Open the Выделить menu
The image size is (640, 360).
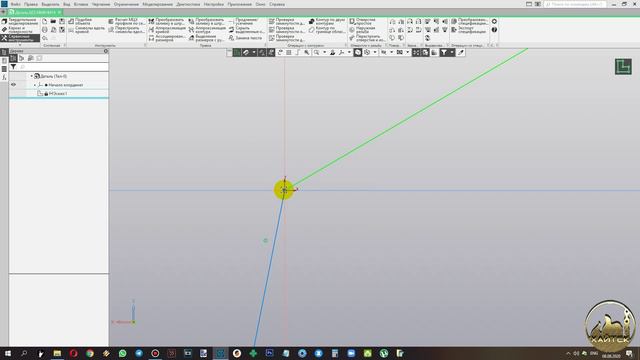pos(50,4)
